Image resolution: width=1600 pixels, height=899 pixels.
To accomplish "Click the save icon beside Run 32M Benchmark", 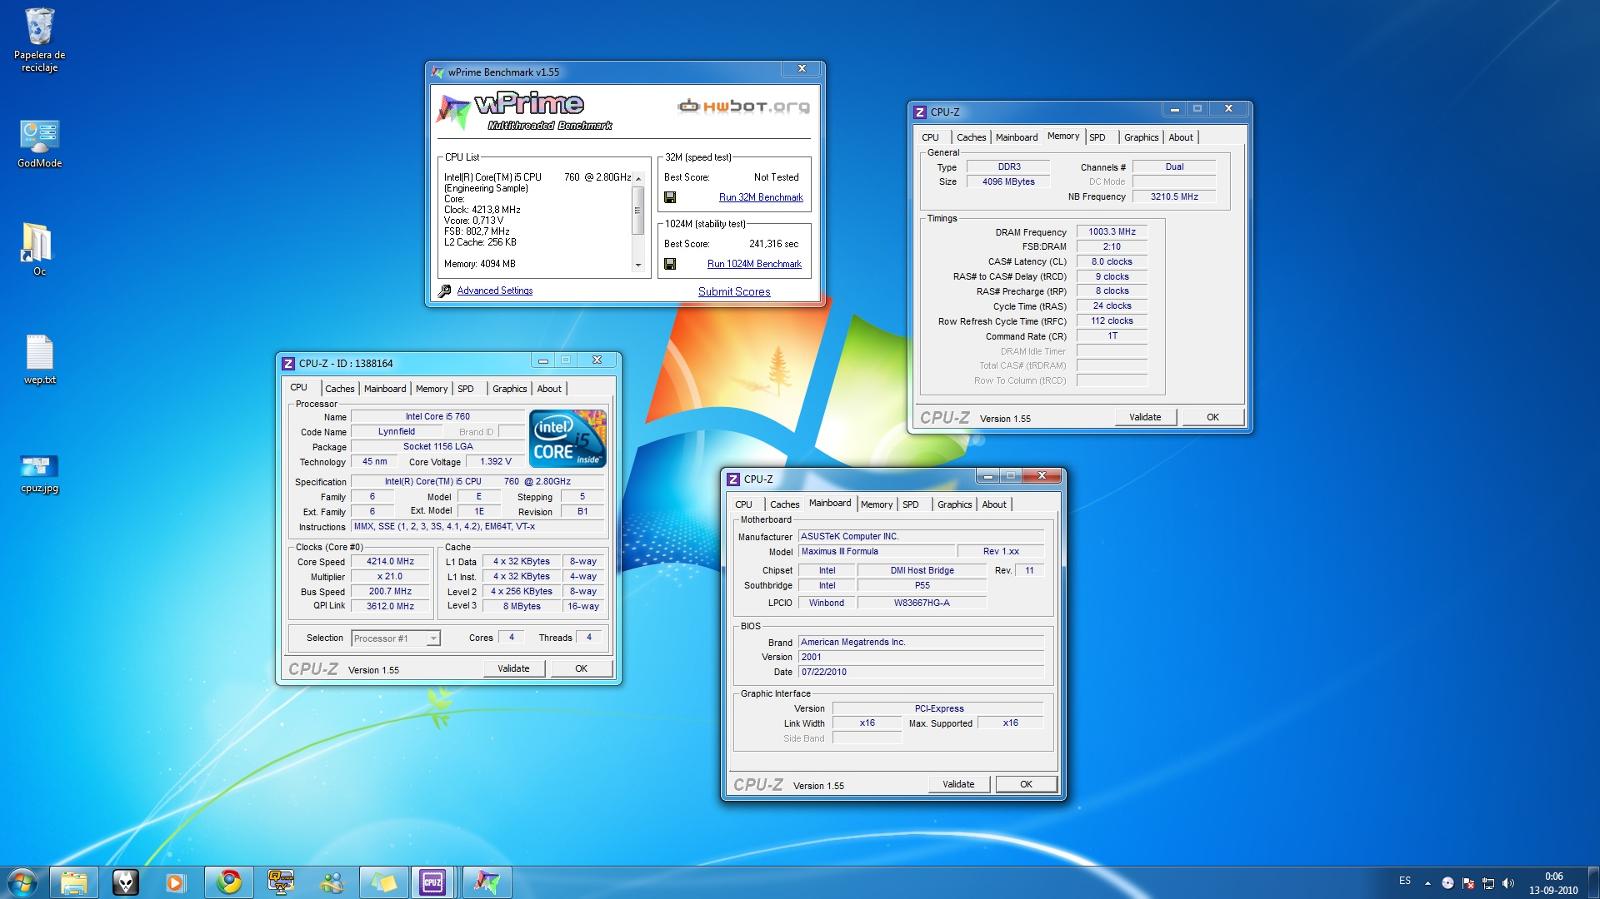I will [x=670, y=197].
